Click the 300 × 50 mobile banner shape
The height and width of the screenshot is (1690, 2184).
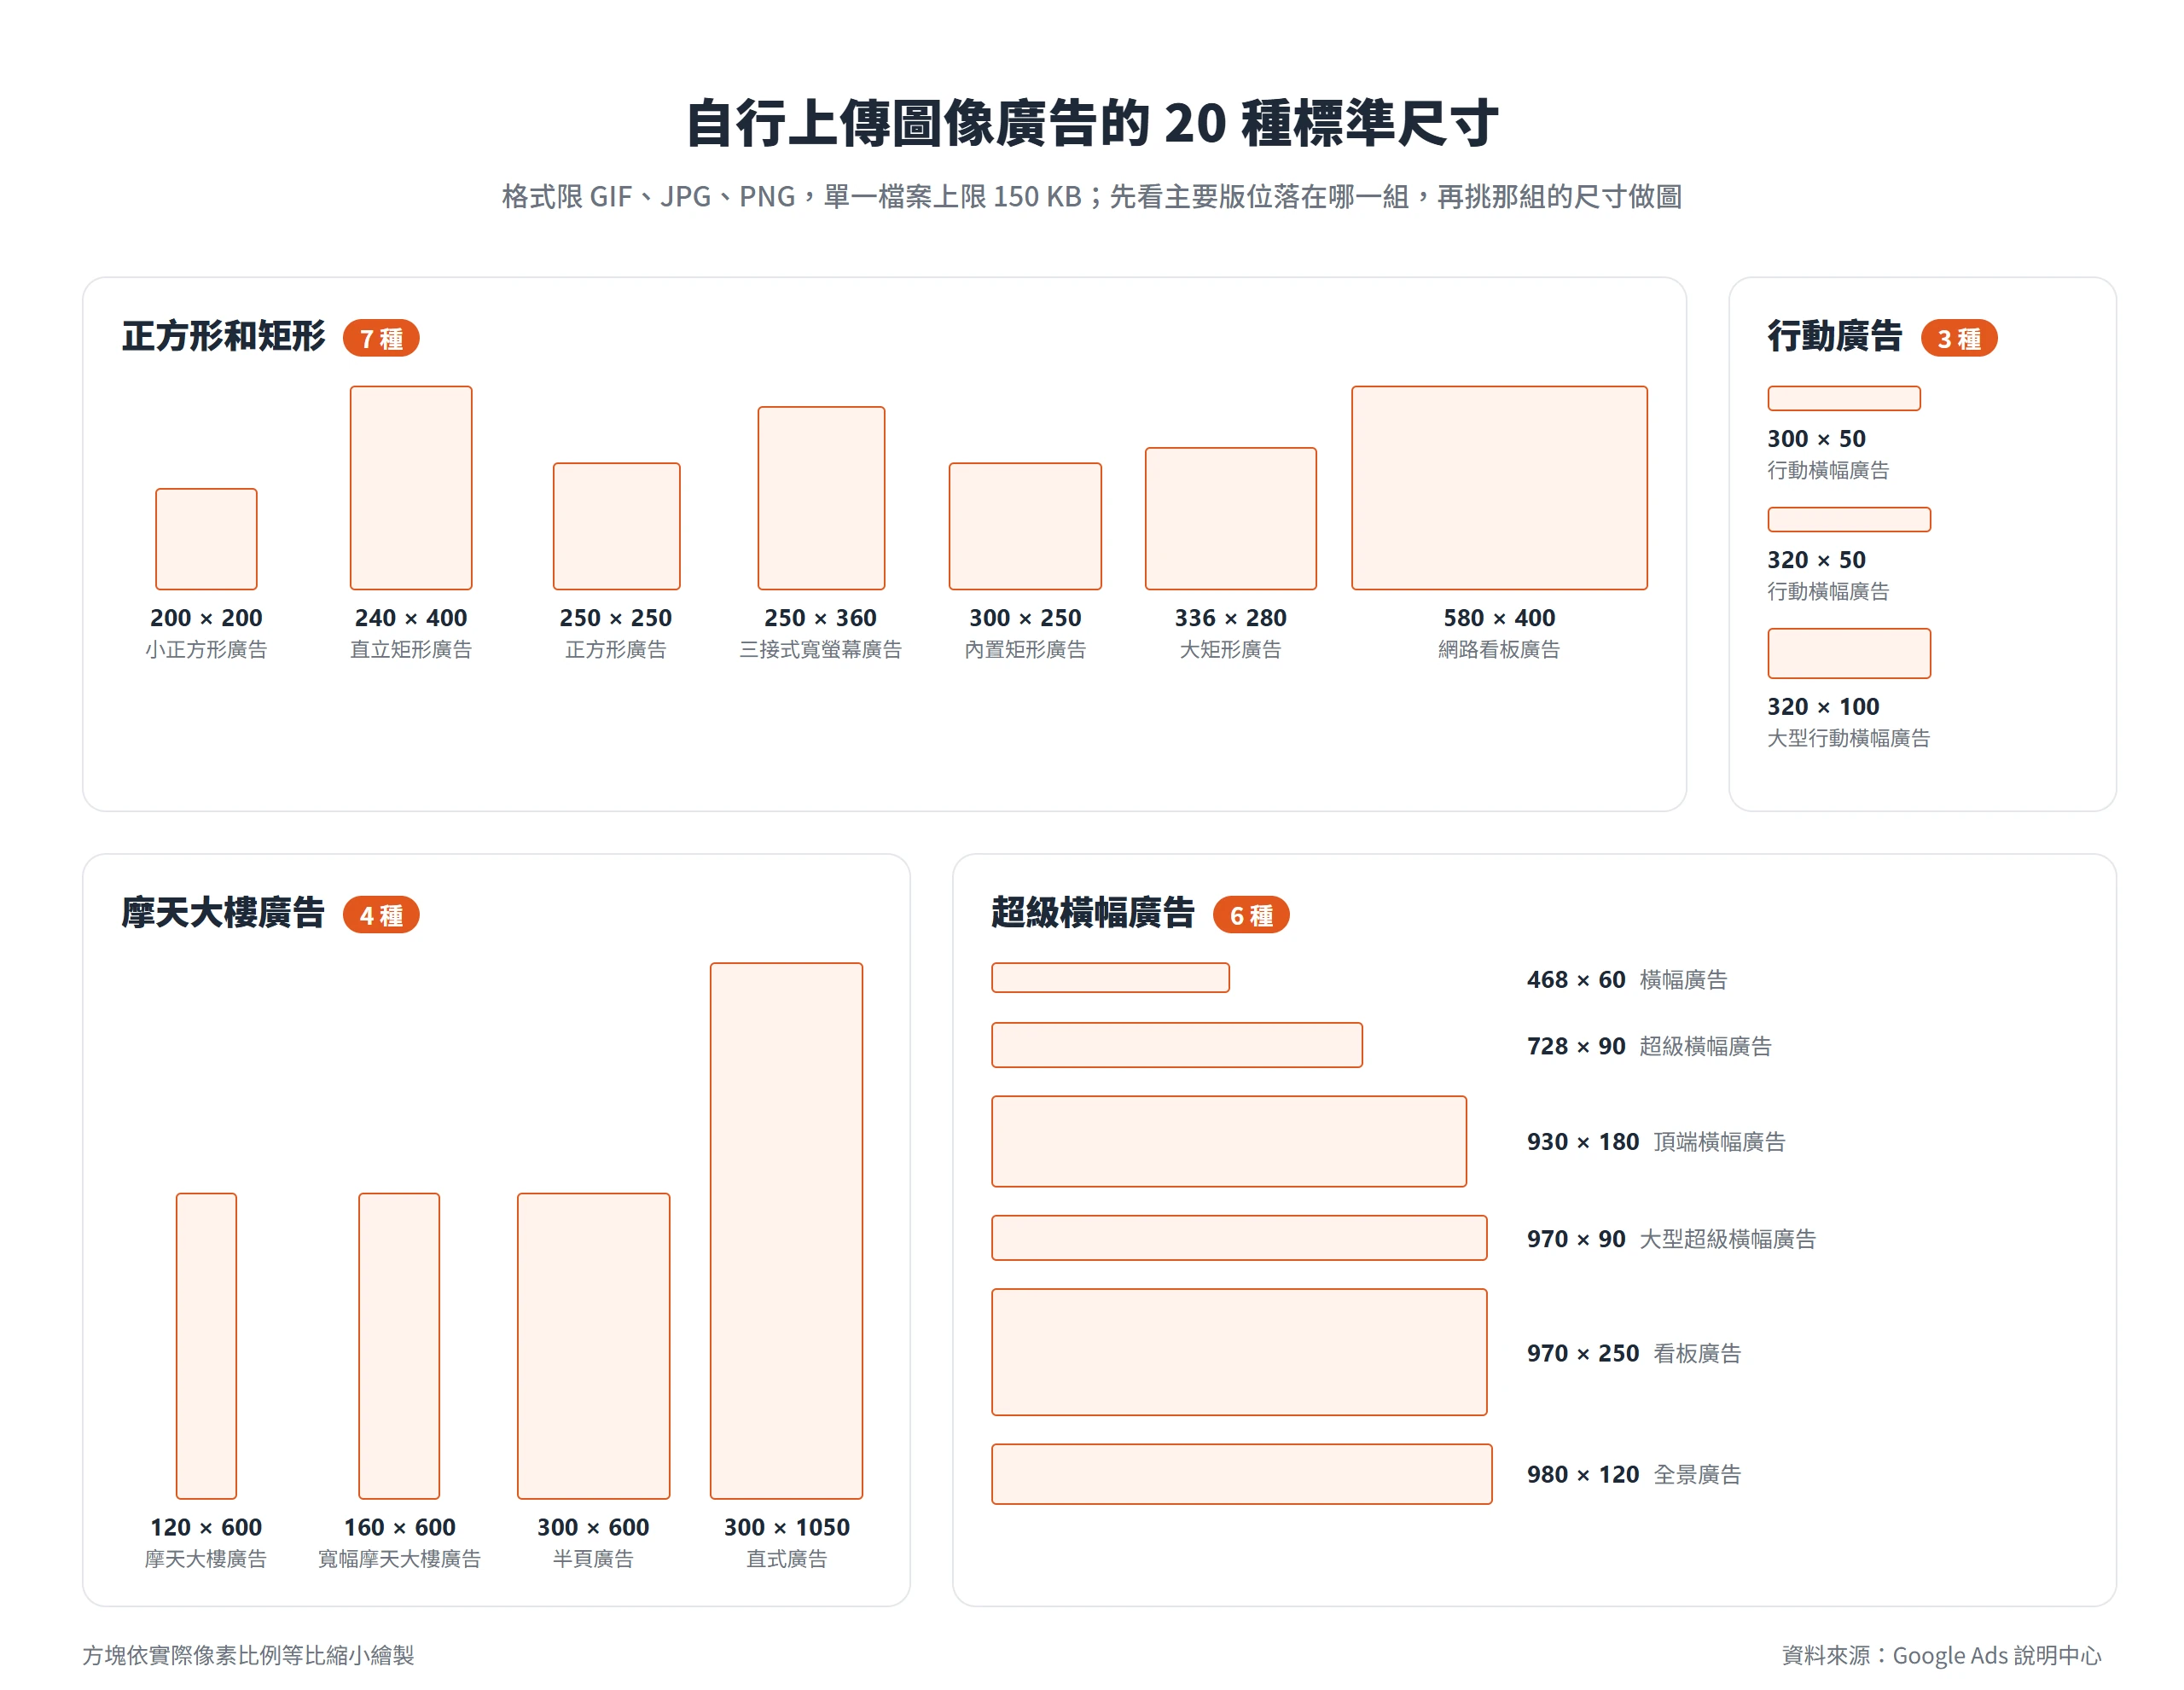tap(1844, 398)
